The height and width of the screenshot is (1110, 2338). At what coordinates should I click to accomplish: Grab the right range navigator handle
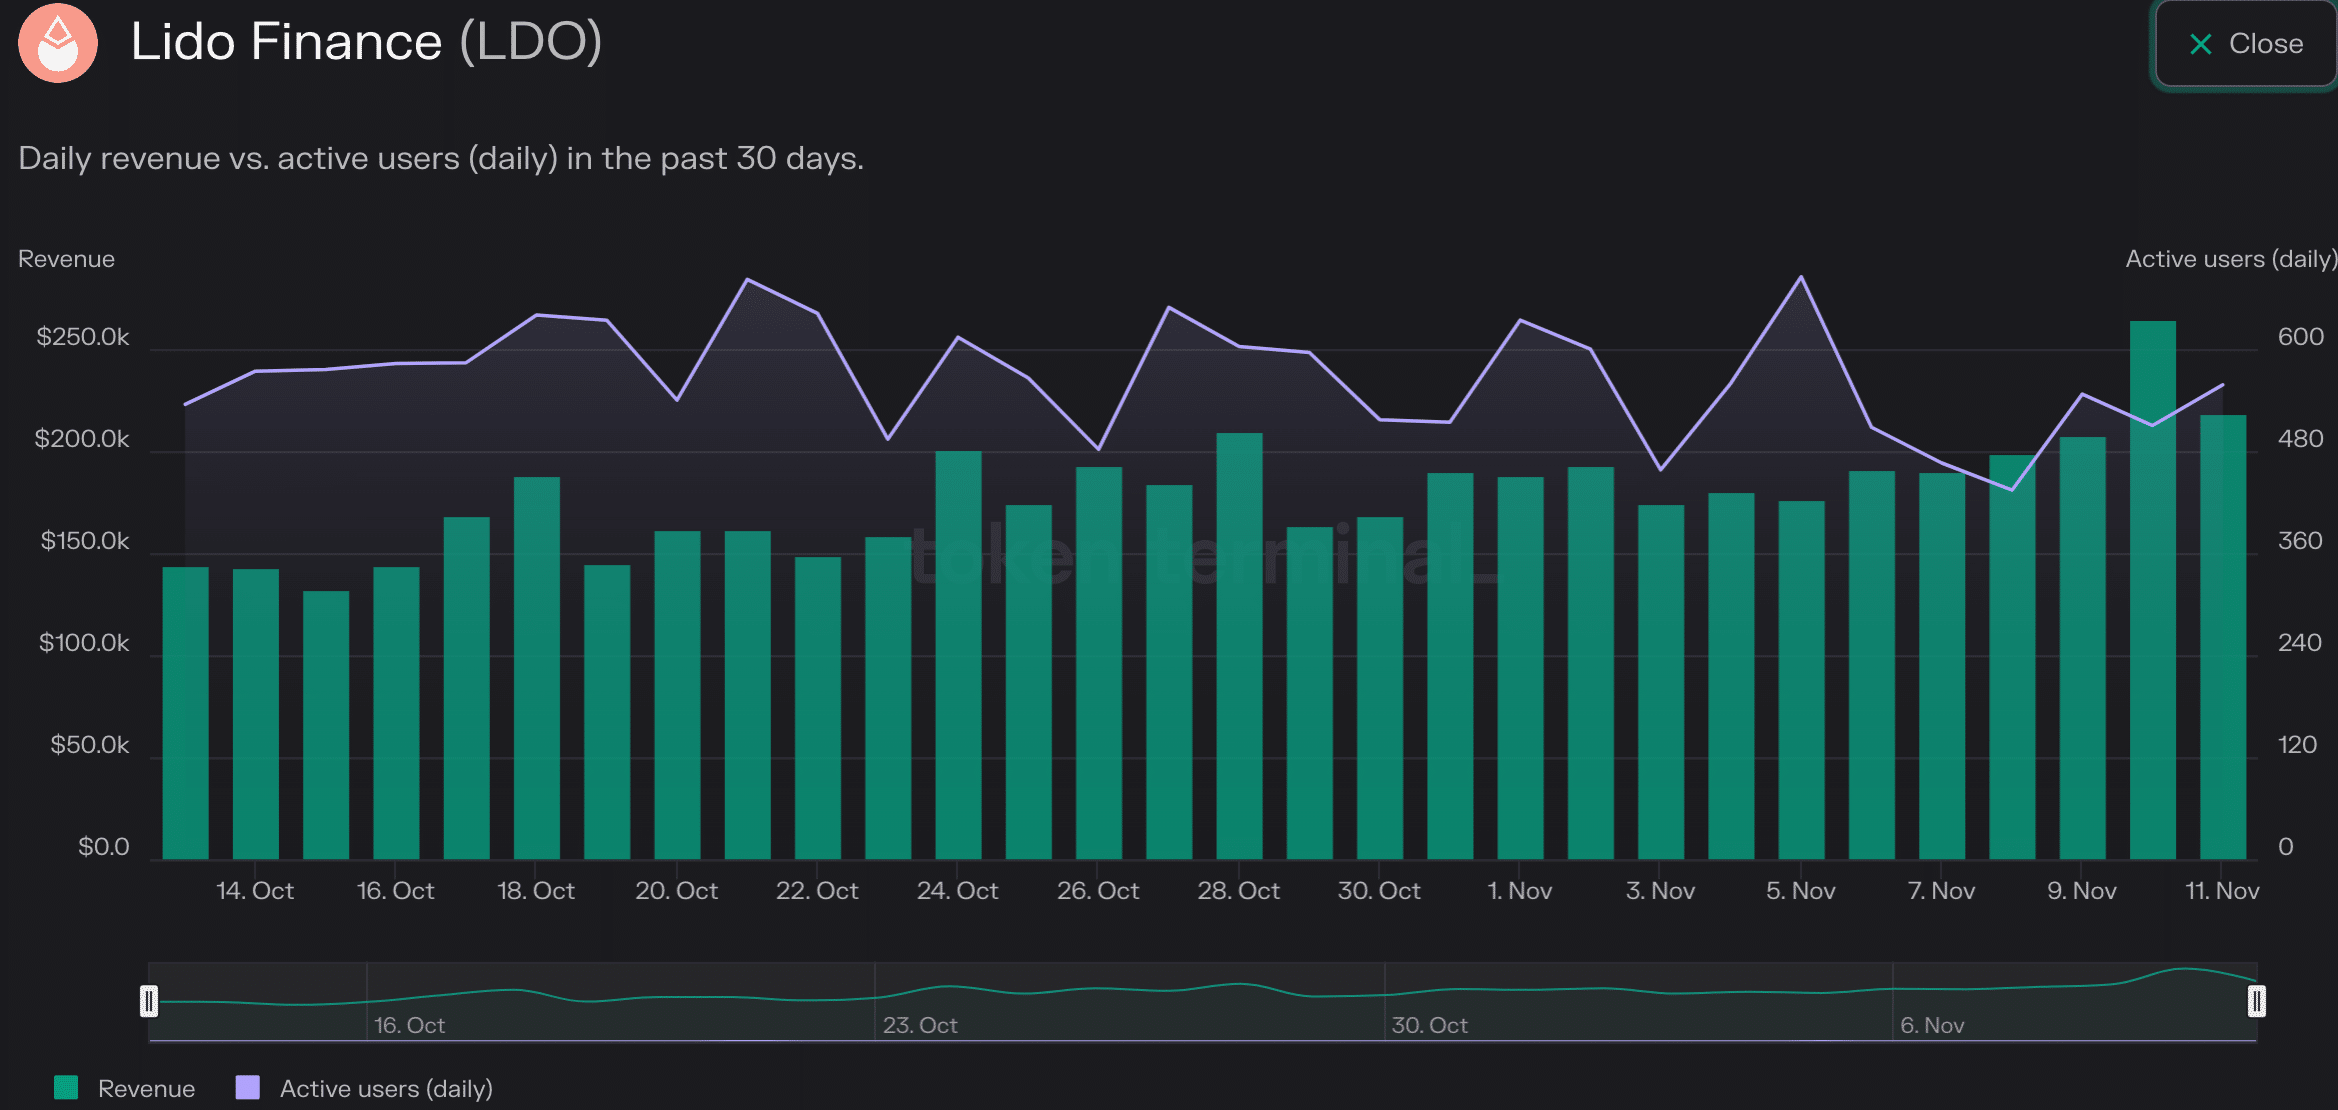pos(2257,1001)
